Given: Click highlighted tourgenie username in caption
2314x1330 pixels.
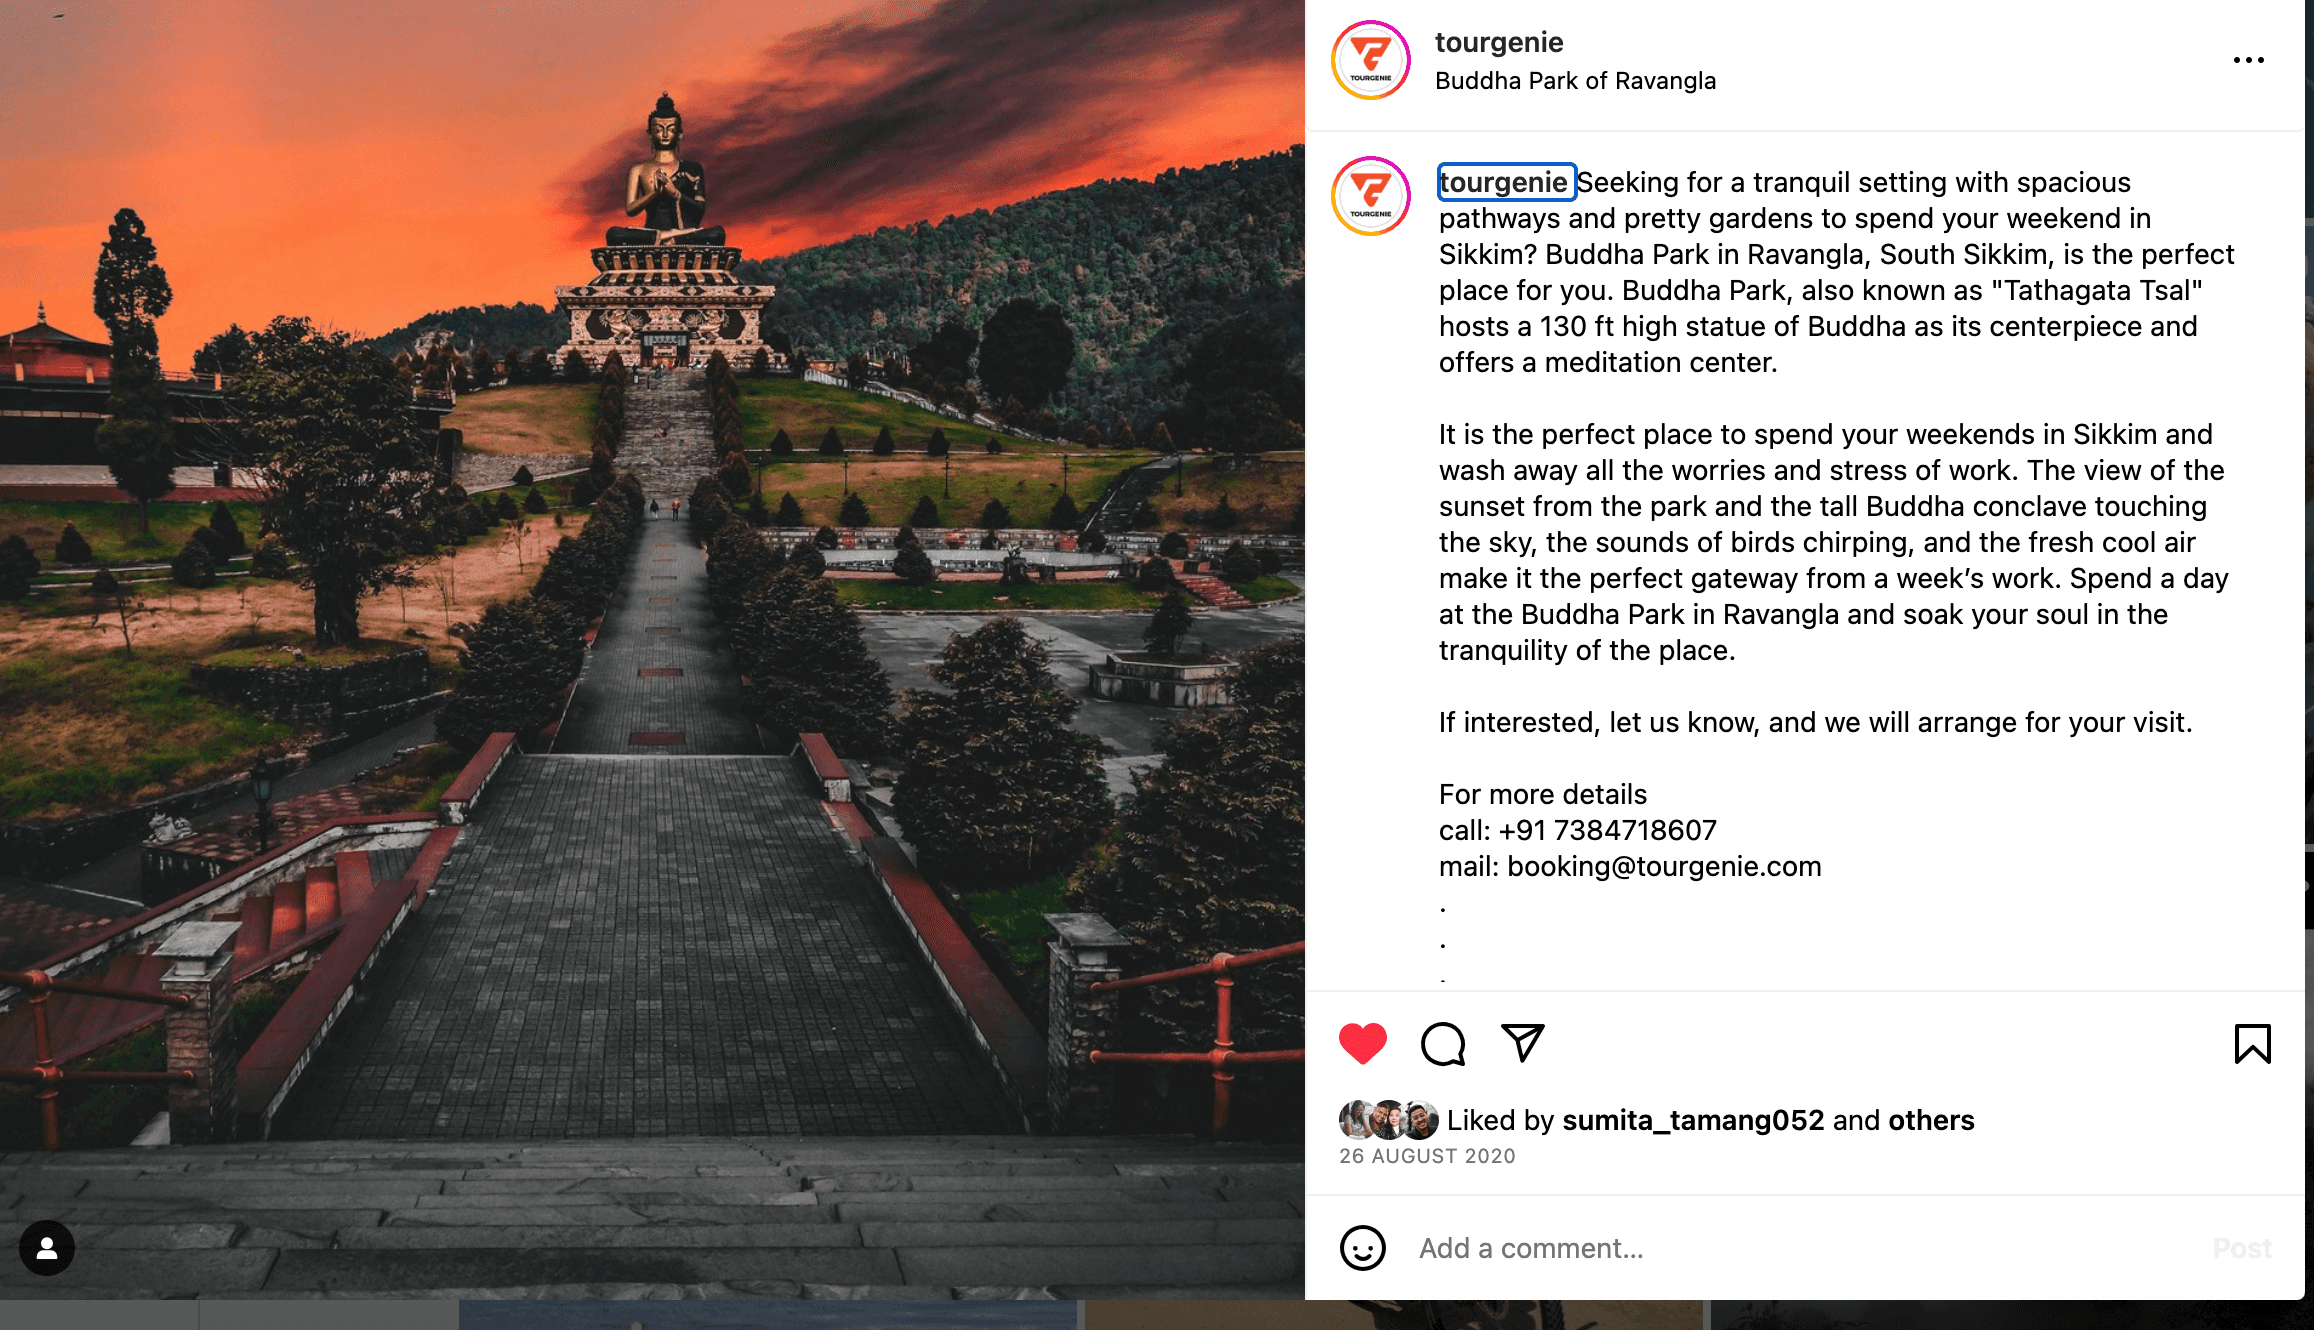Looking at the screenshot, I should point(1506,182).
